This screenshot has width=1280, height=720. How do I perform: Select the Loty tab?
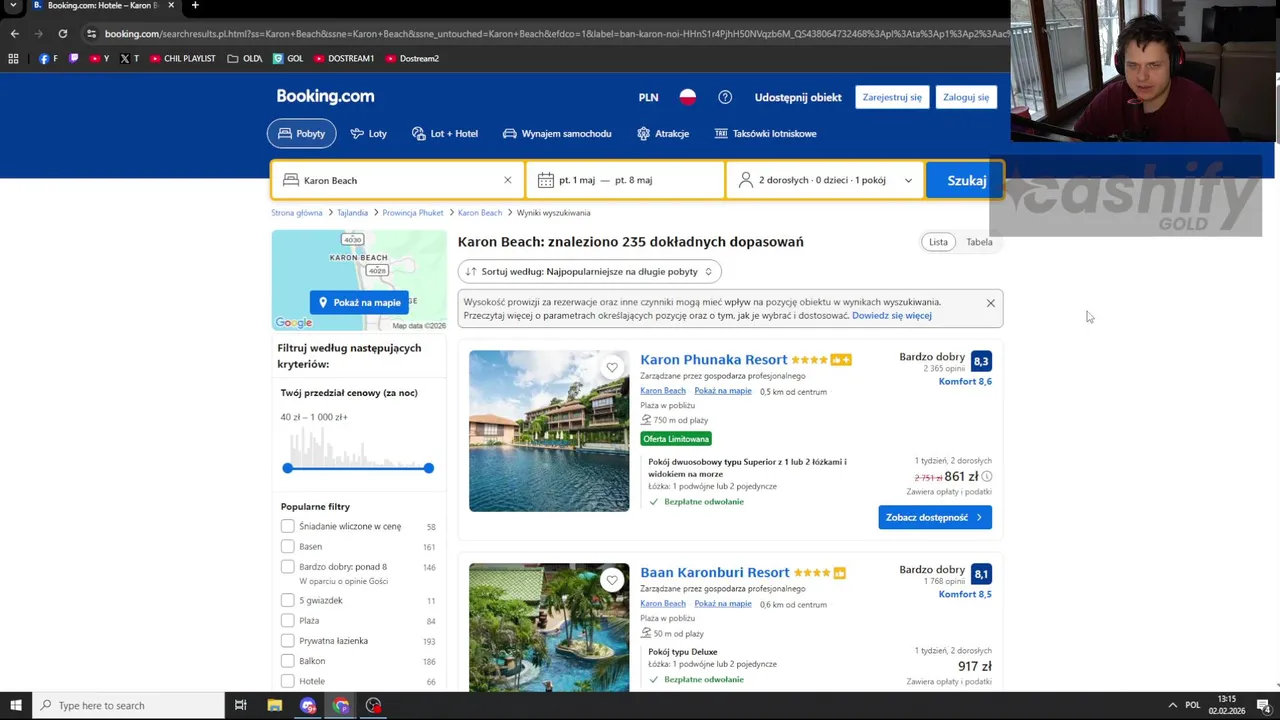[x=368, y=133]
